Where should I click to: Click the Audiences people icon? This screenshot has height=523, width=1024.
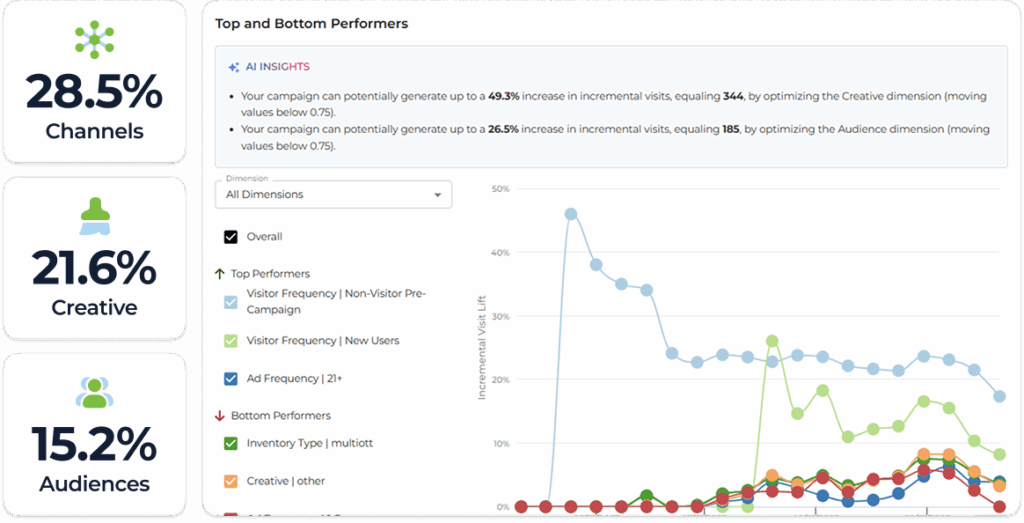coord(94,392)
